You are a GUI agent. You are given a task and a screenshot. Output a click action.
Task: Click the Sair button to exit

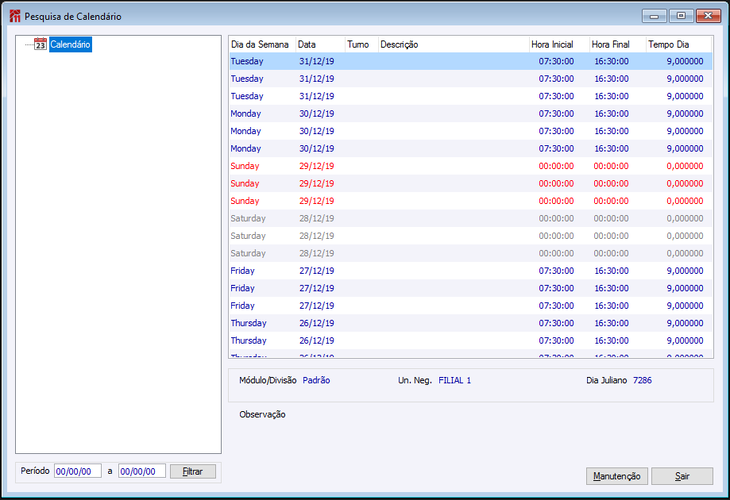click(x=682, y=476)
